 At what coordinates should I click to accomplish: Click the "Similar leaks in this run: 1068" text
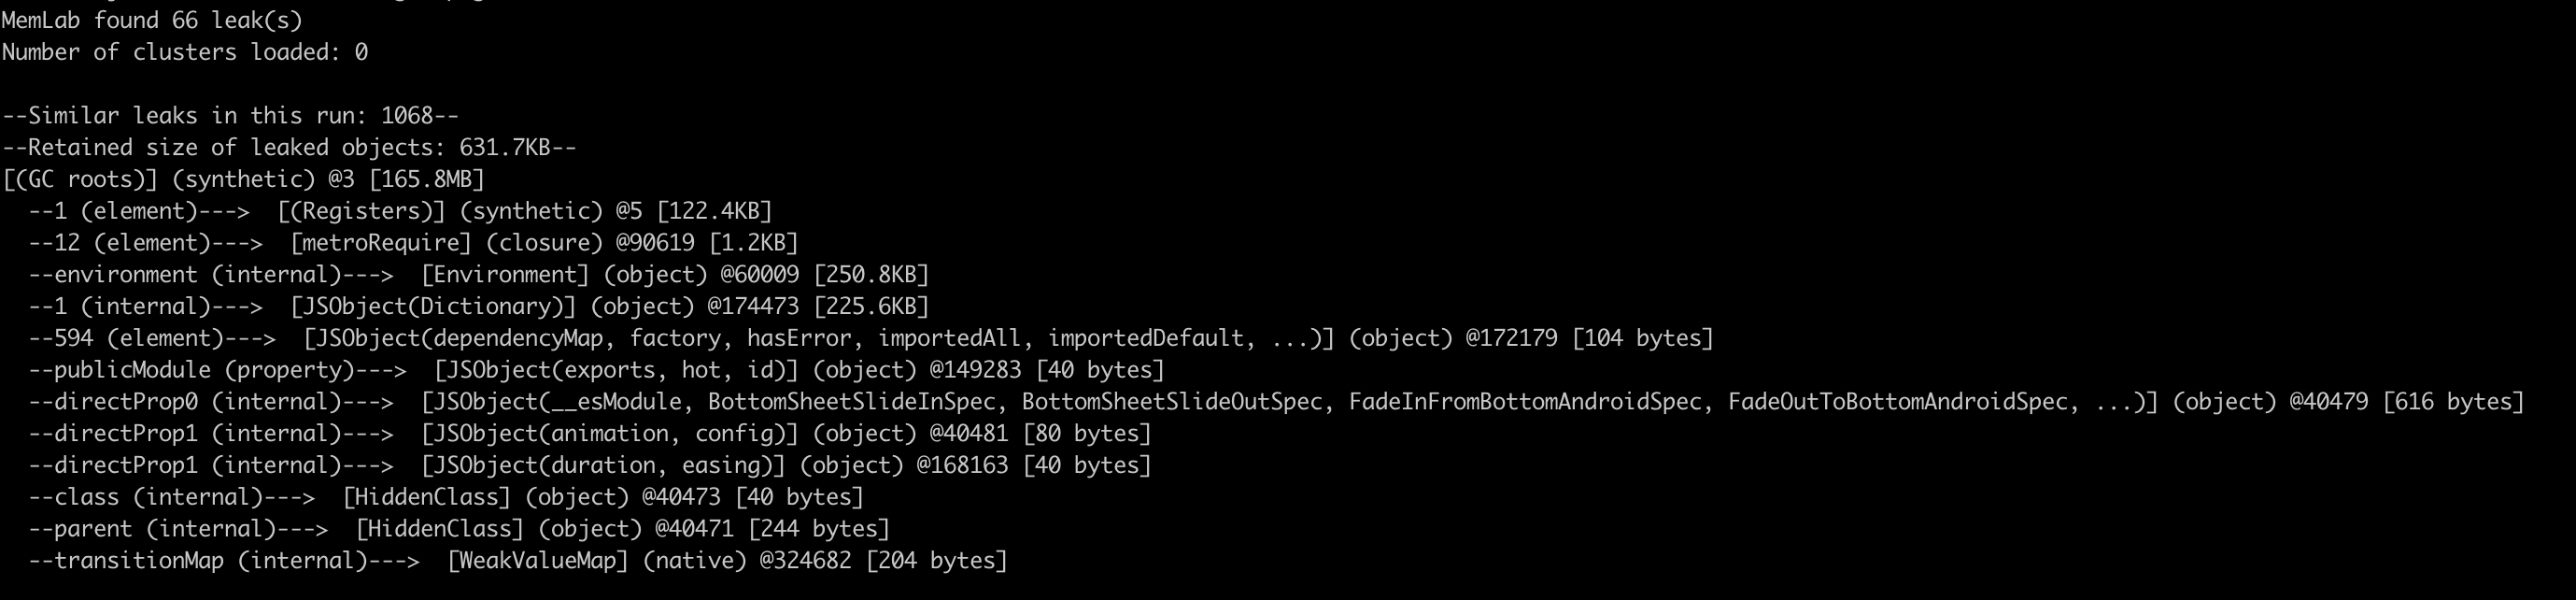230,116
